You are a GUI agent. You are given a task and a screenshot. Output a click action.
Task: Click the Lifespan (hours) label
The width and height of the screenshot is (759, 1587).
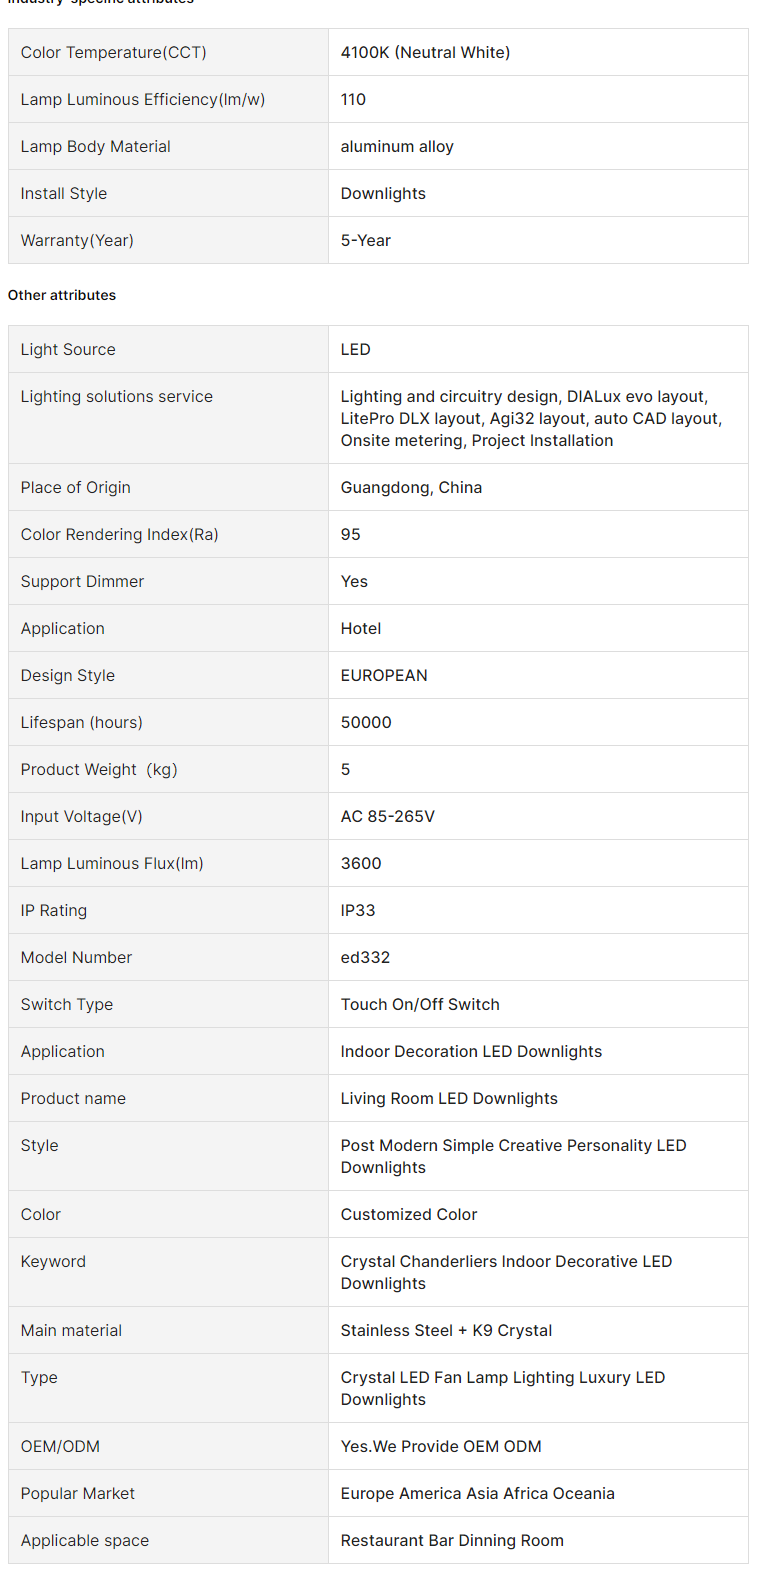pos(81,722)
